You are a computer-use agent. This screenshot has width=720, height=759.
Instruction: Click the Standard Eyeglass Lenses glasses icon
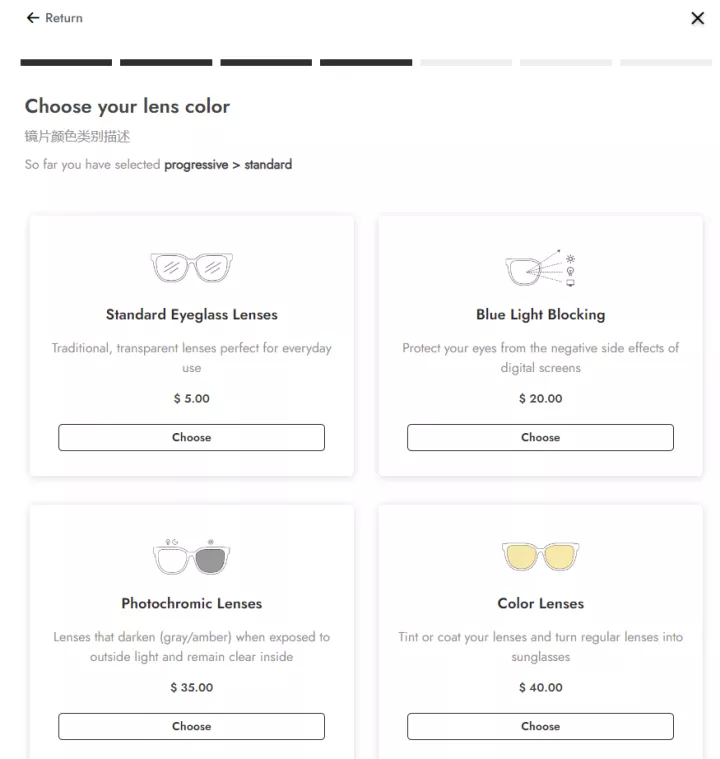pyautogui.click(x=191, y=267)
